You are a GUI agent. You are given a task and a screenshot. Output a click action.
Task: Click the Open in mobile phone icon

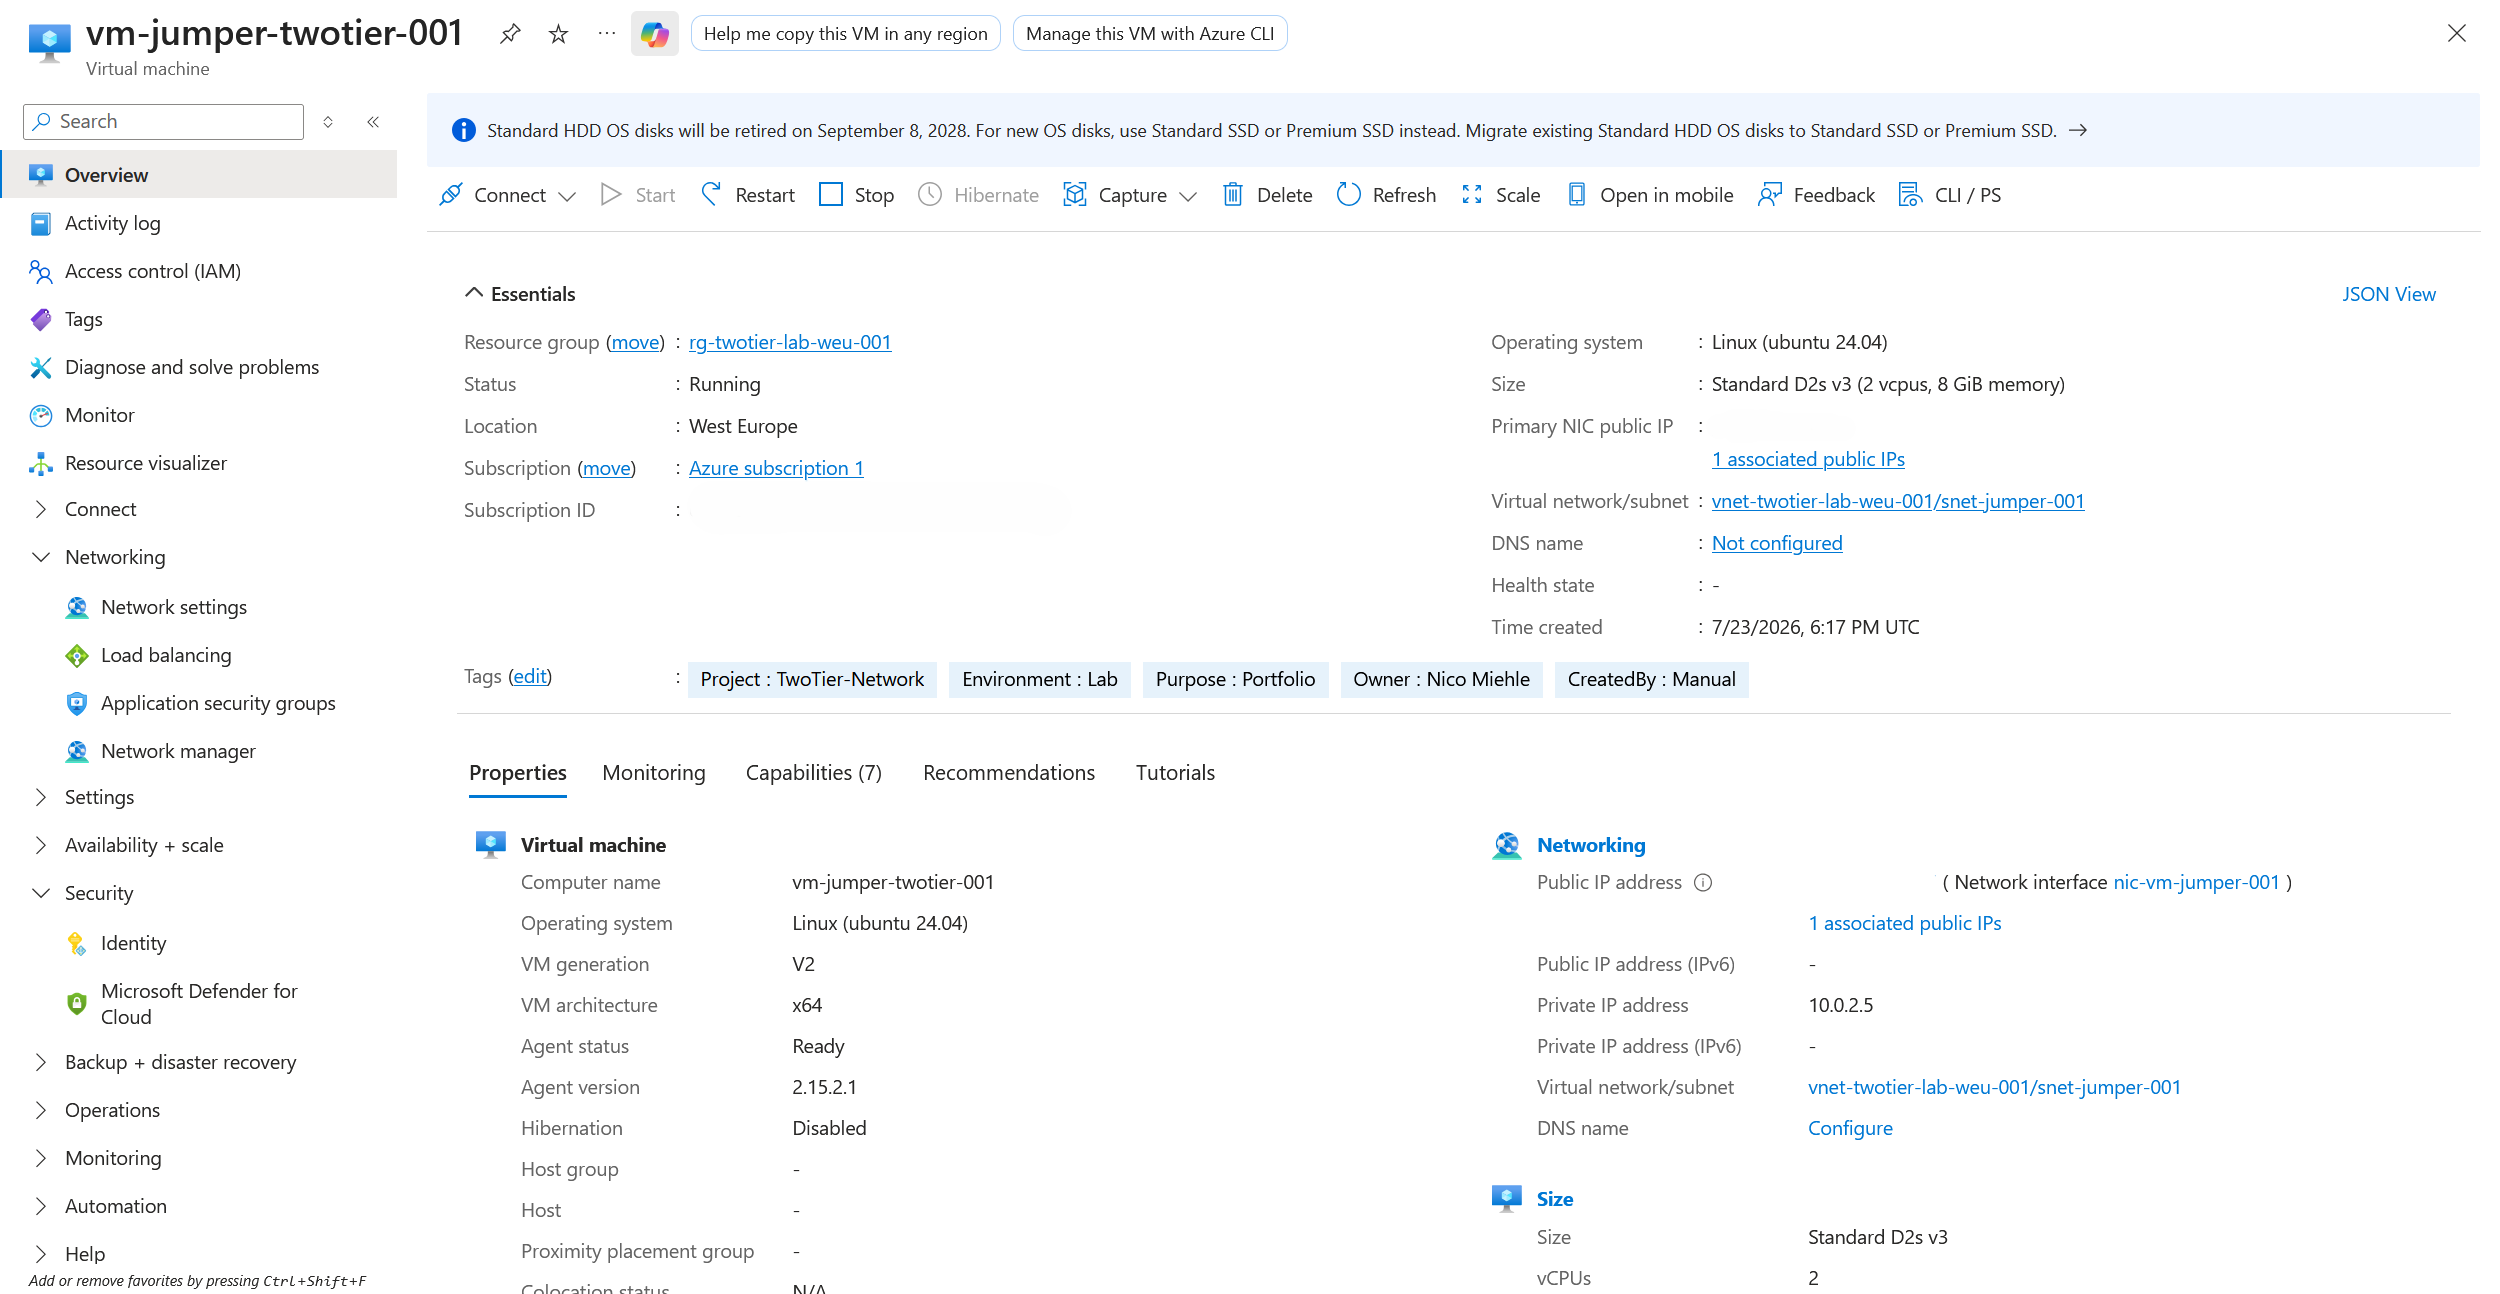click(1577, 194)
